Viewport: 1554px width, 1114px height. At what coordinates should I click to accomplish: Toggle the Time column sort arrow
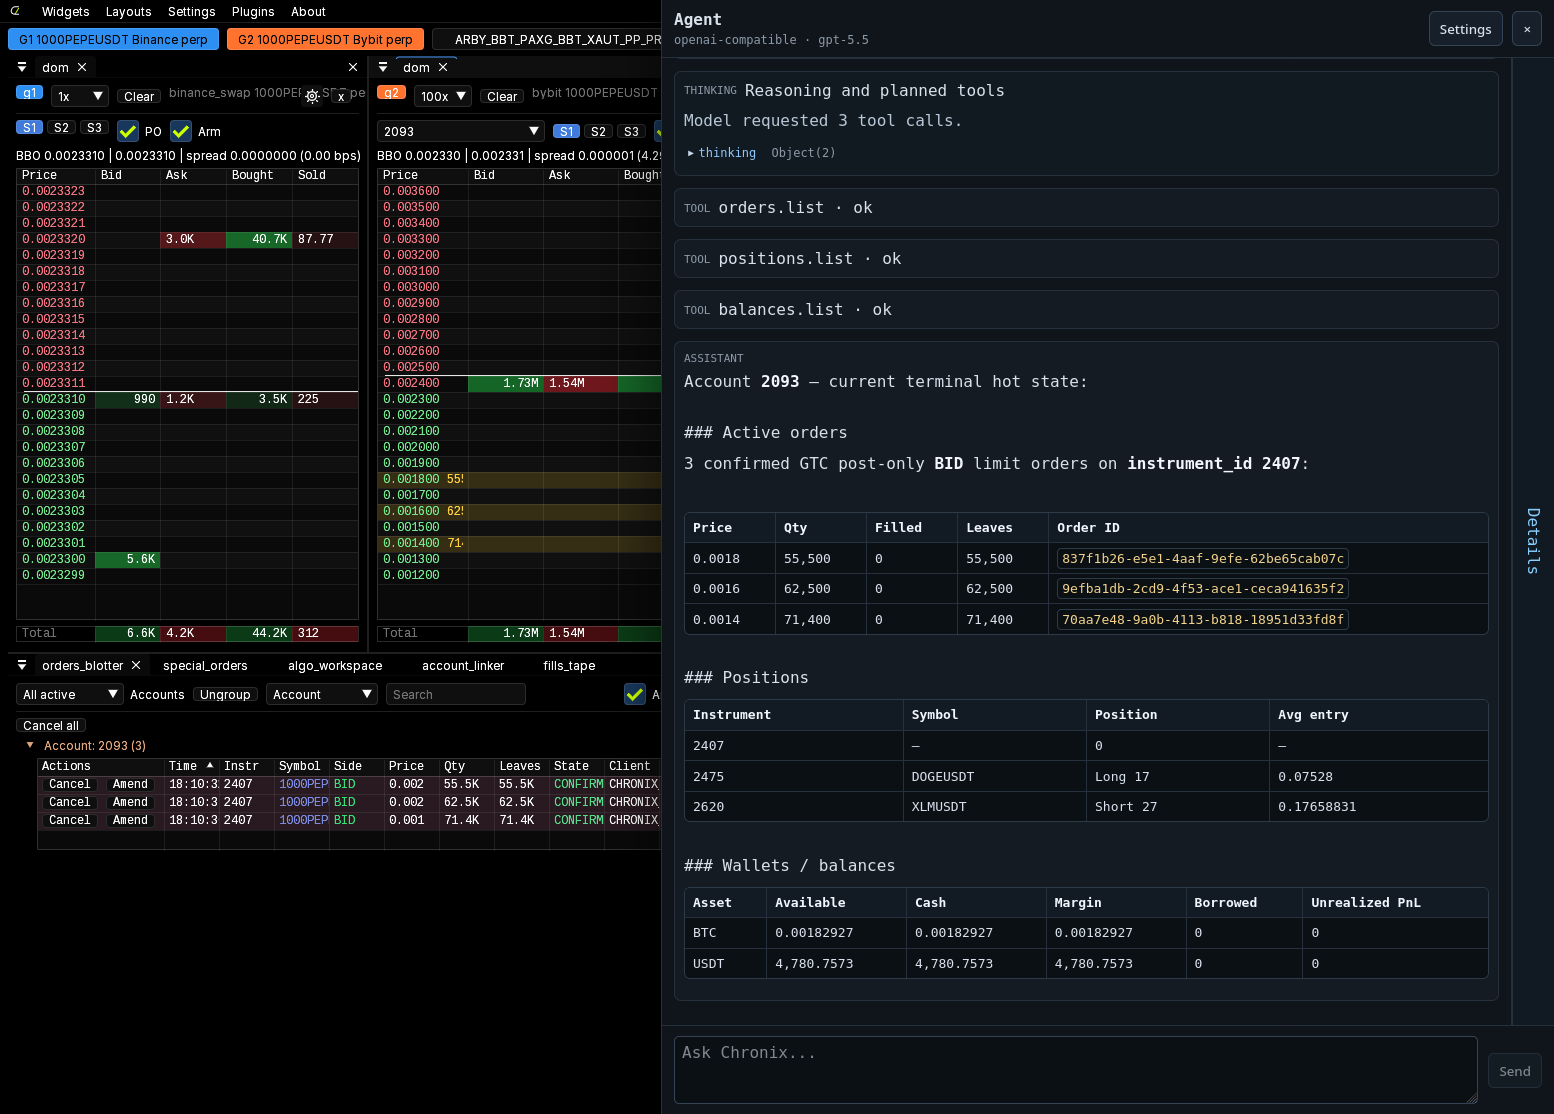pos(210,765)
